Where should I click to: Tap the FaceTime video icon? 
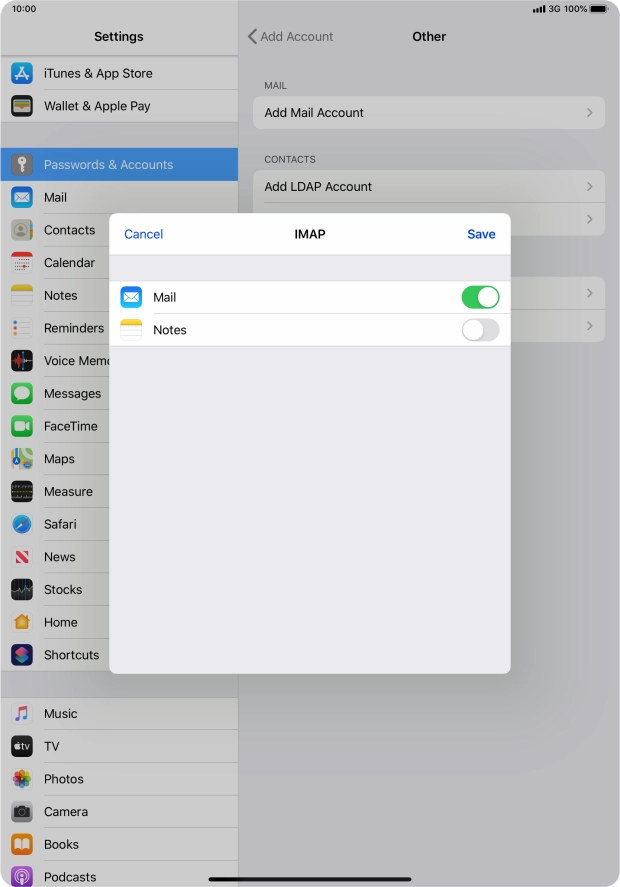[22, 426]
